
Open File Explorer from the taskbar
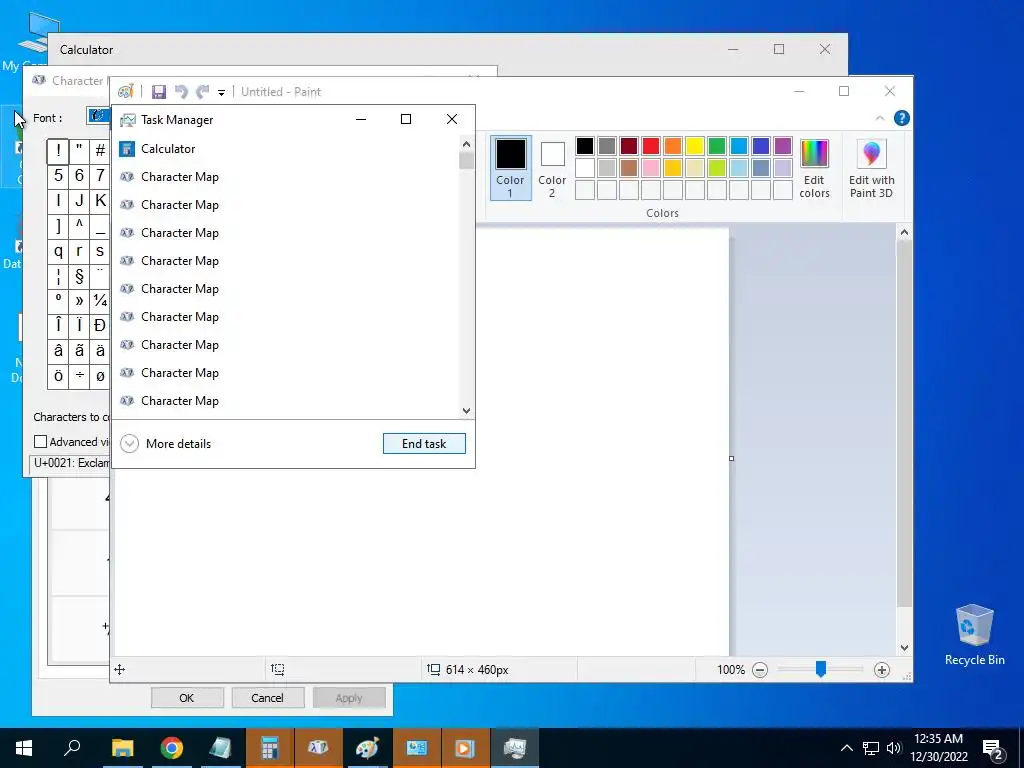[x=123, y=748]
